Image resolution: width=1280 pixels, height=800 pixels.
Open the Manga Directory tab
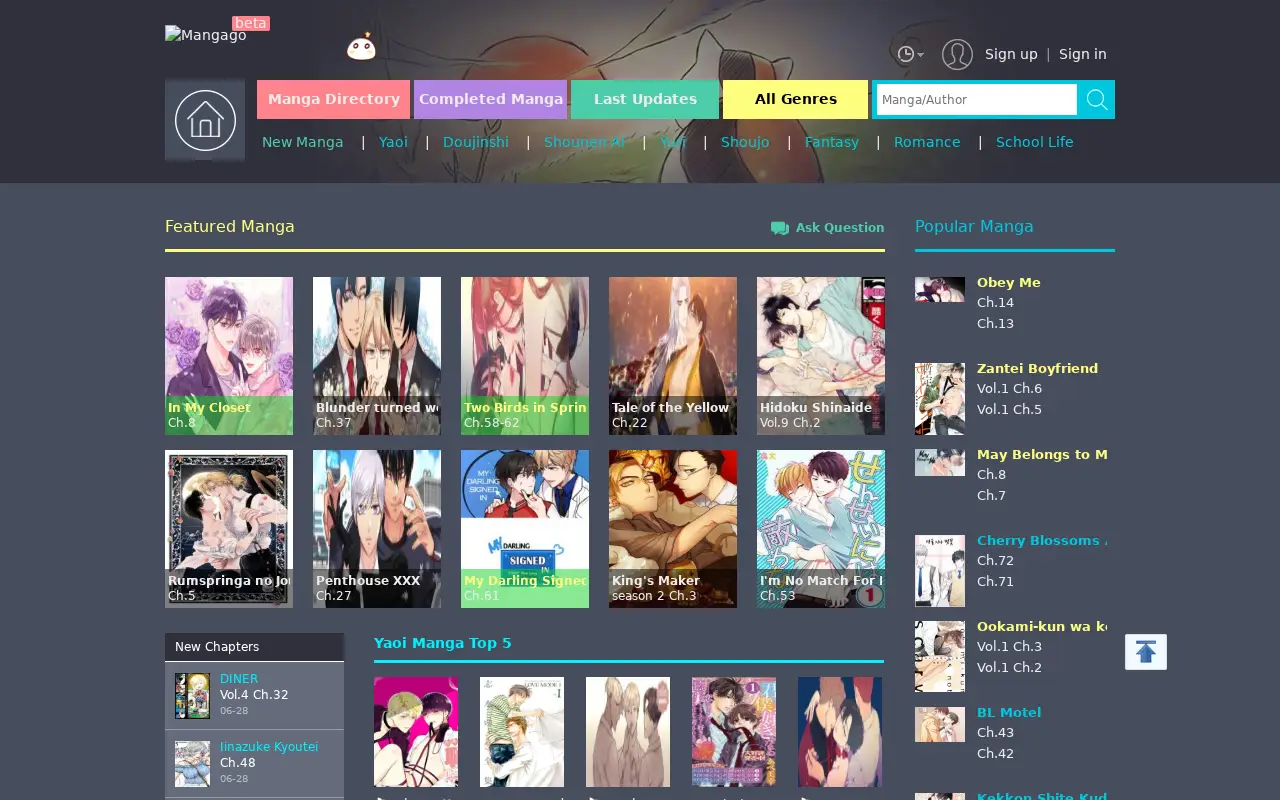click(x=333, y=99)
